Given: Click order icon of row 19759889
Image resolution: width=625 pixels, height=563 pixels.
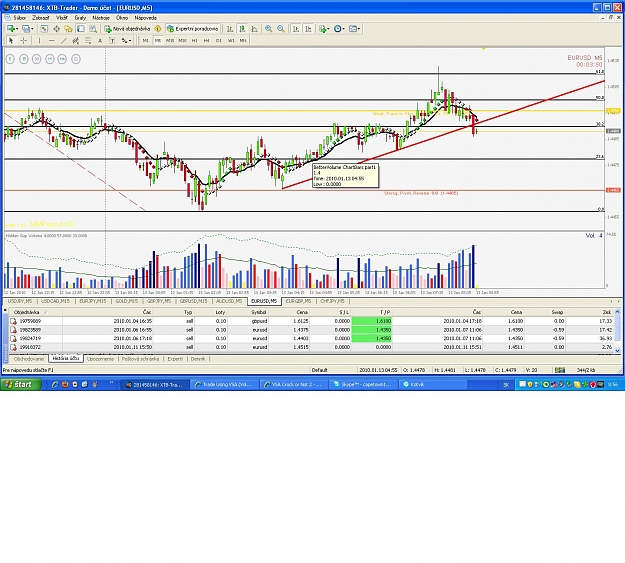Looking at the screenshot, I should (x=13, y=321).
